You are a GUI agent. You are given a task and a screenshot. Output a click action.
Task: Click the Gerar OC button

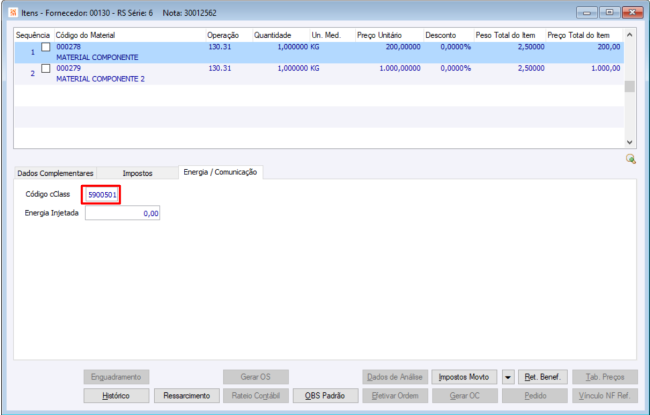pyautogui.click(x=465, y=396)
